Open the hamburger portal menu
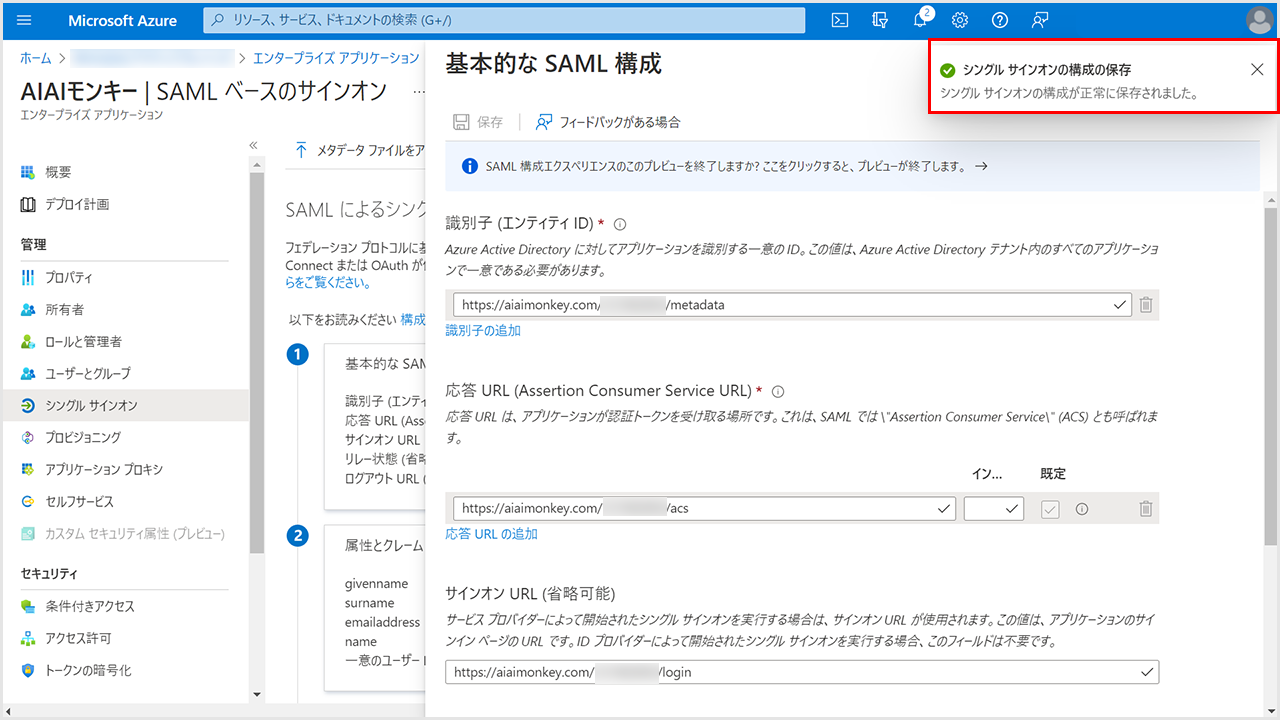Image resolution: width=1280 pixels, height=720 pixels. [x=25, y=20]
